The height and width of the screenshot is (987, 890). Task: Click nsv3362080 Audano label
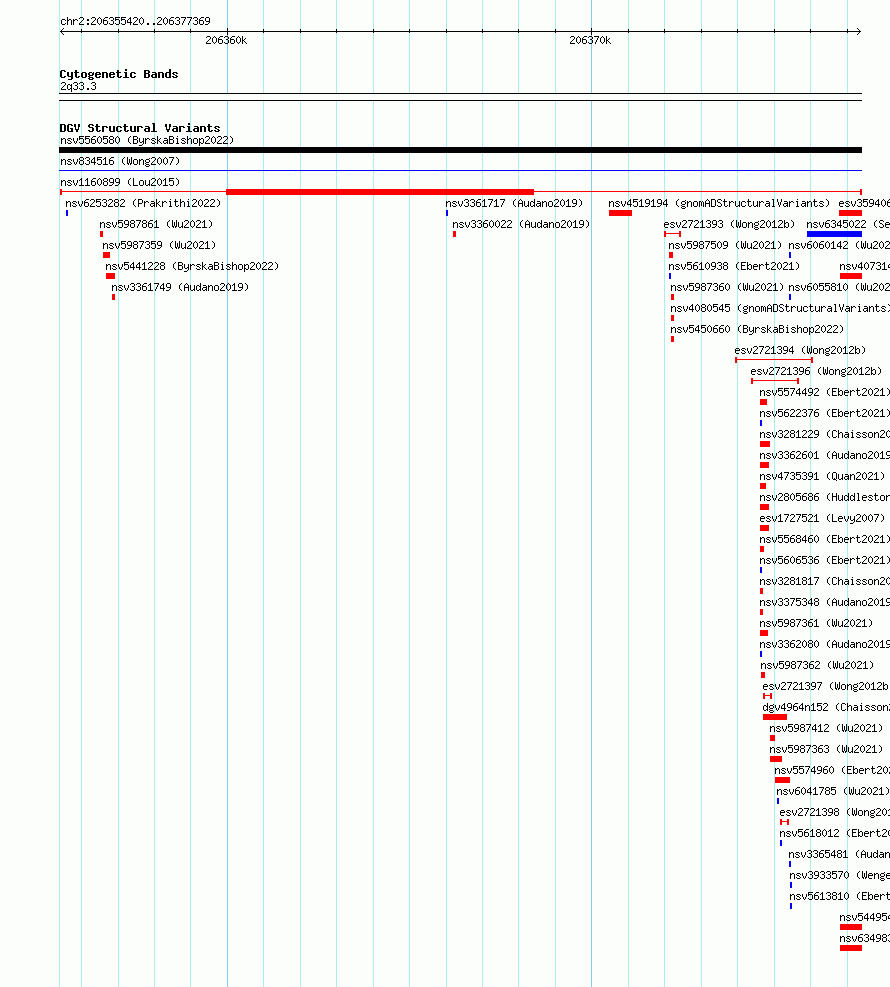[x=825, y=644]
